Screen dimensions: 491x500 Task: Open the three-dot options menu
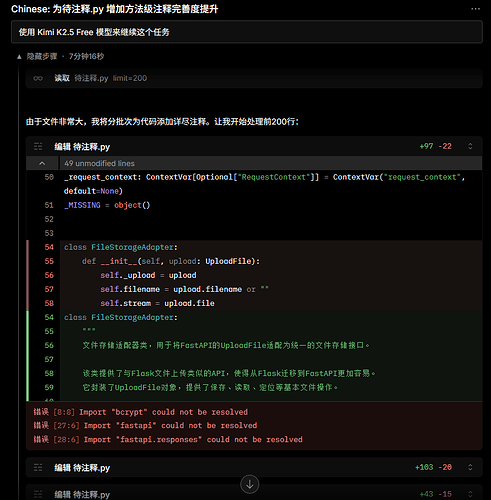coord(475,9)
